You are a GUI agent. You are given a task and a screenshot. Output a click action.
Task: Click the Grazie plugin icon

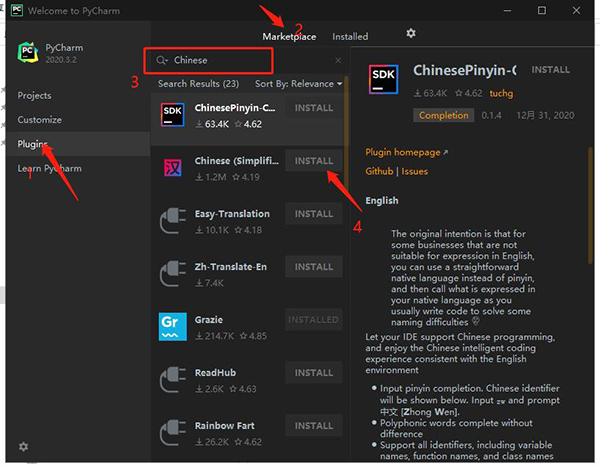[x=173, y=327]
